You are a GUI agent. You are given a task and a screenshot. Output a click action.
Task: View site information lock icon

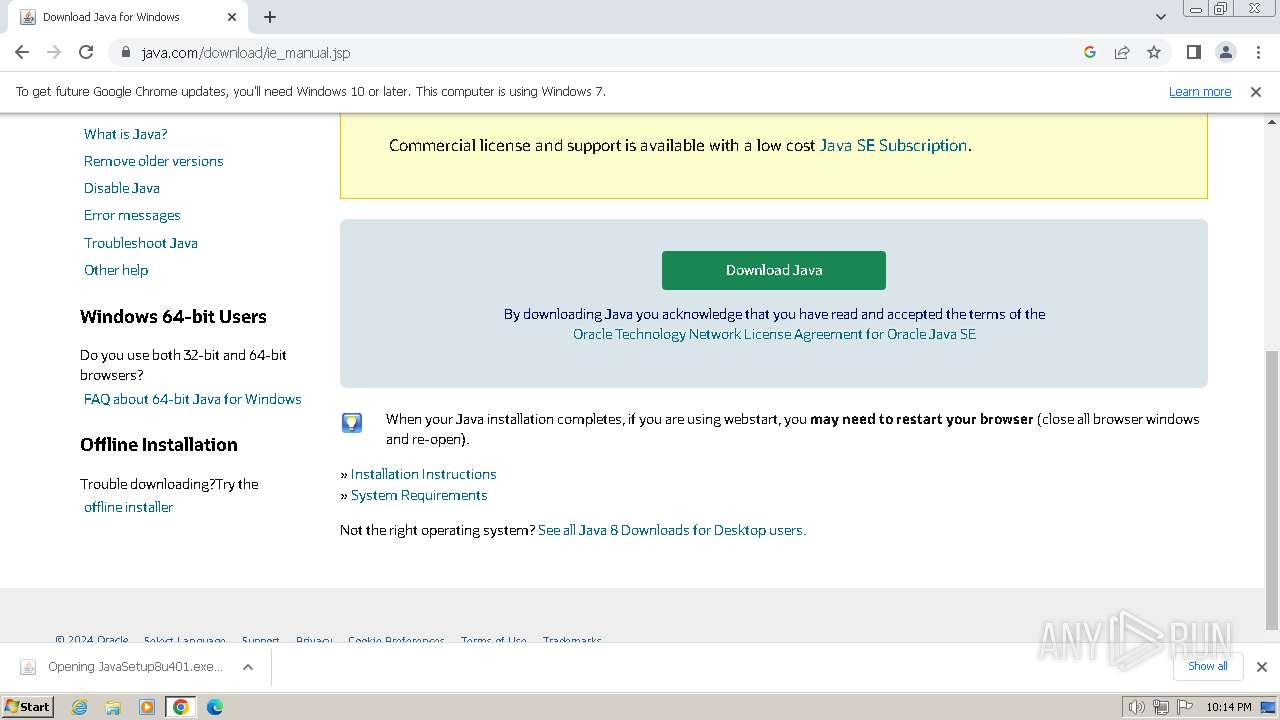coord(125,52)
